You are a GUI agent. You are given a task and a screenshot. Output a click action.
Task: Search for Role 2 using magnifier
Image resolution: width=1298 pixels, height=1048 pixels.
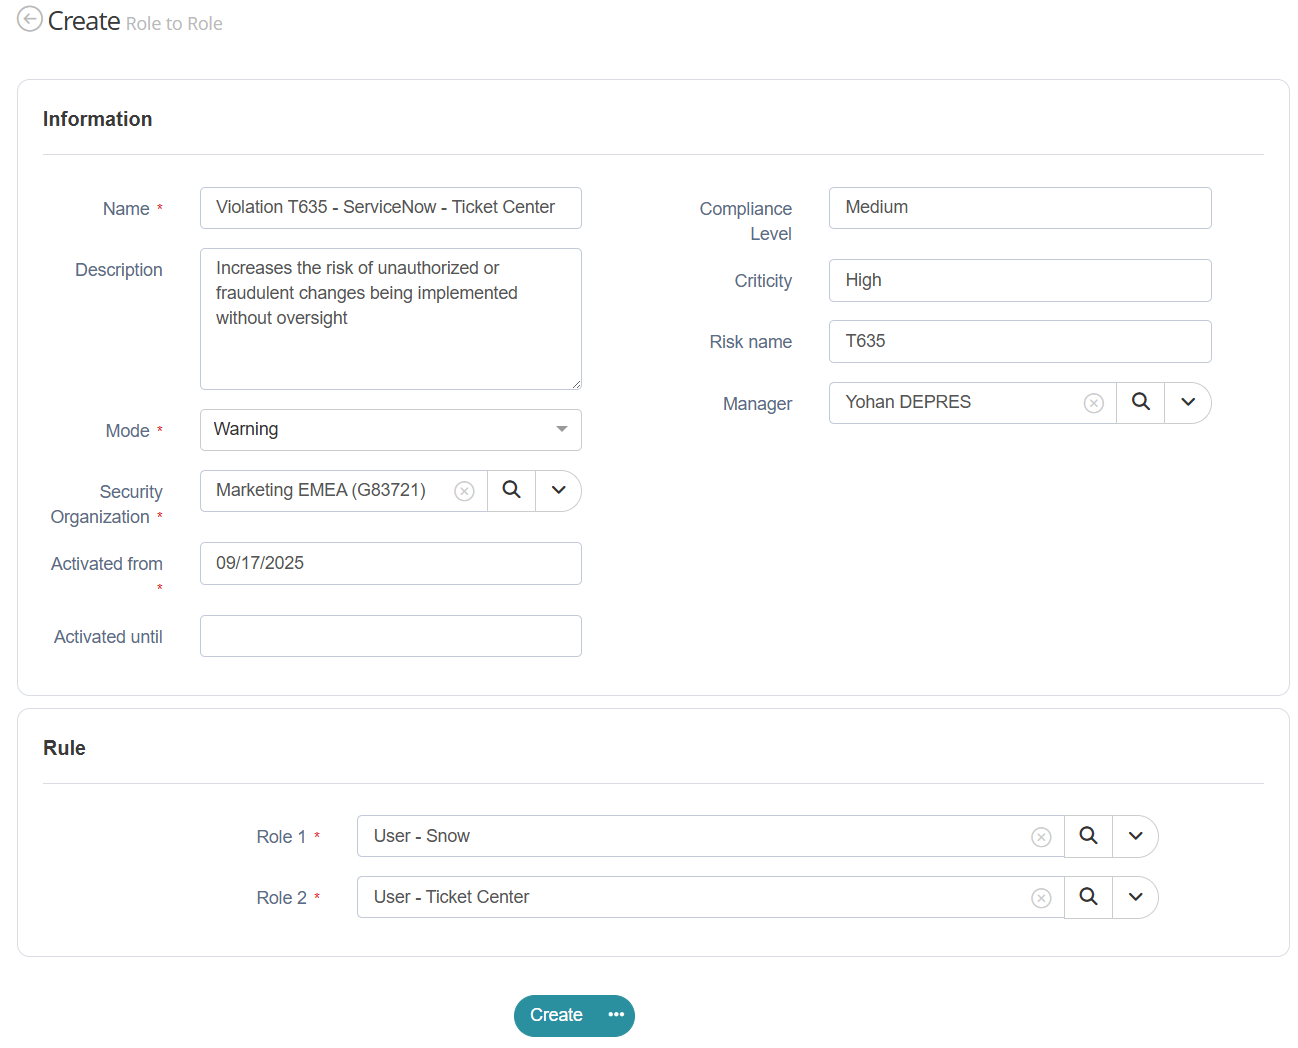pos(1088,897)
